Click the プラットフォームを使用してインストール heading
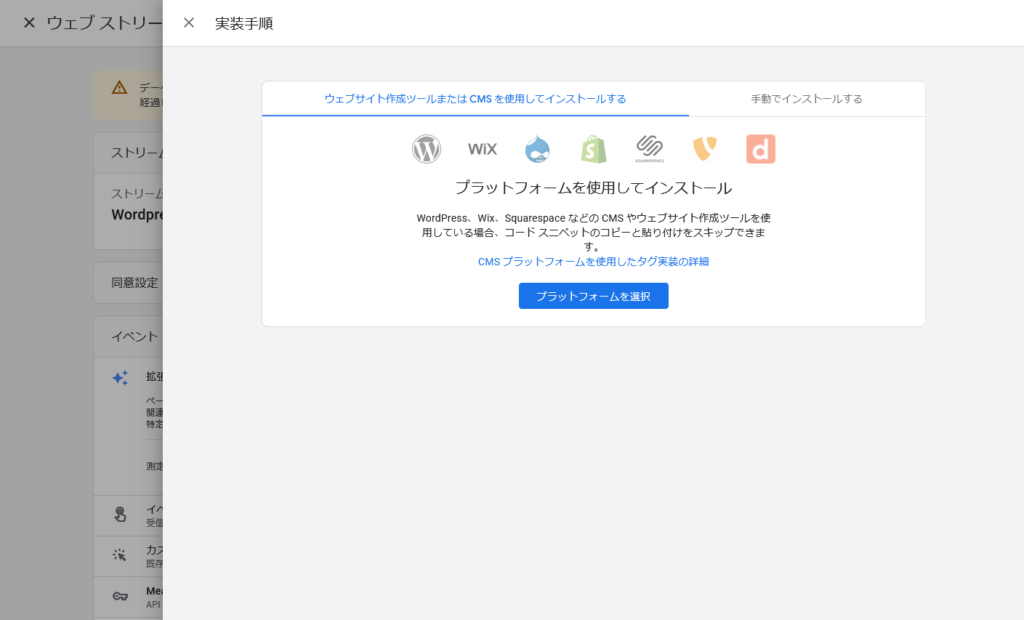This screenshot has height=620, width=1024. click(x=593, y=188)
